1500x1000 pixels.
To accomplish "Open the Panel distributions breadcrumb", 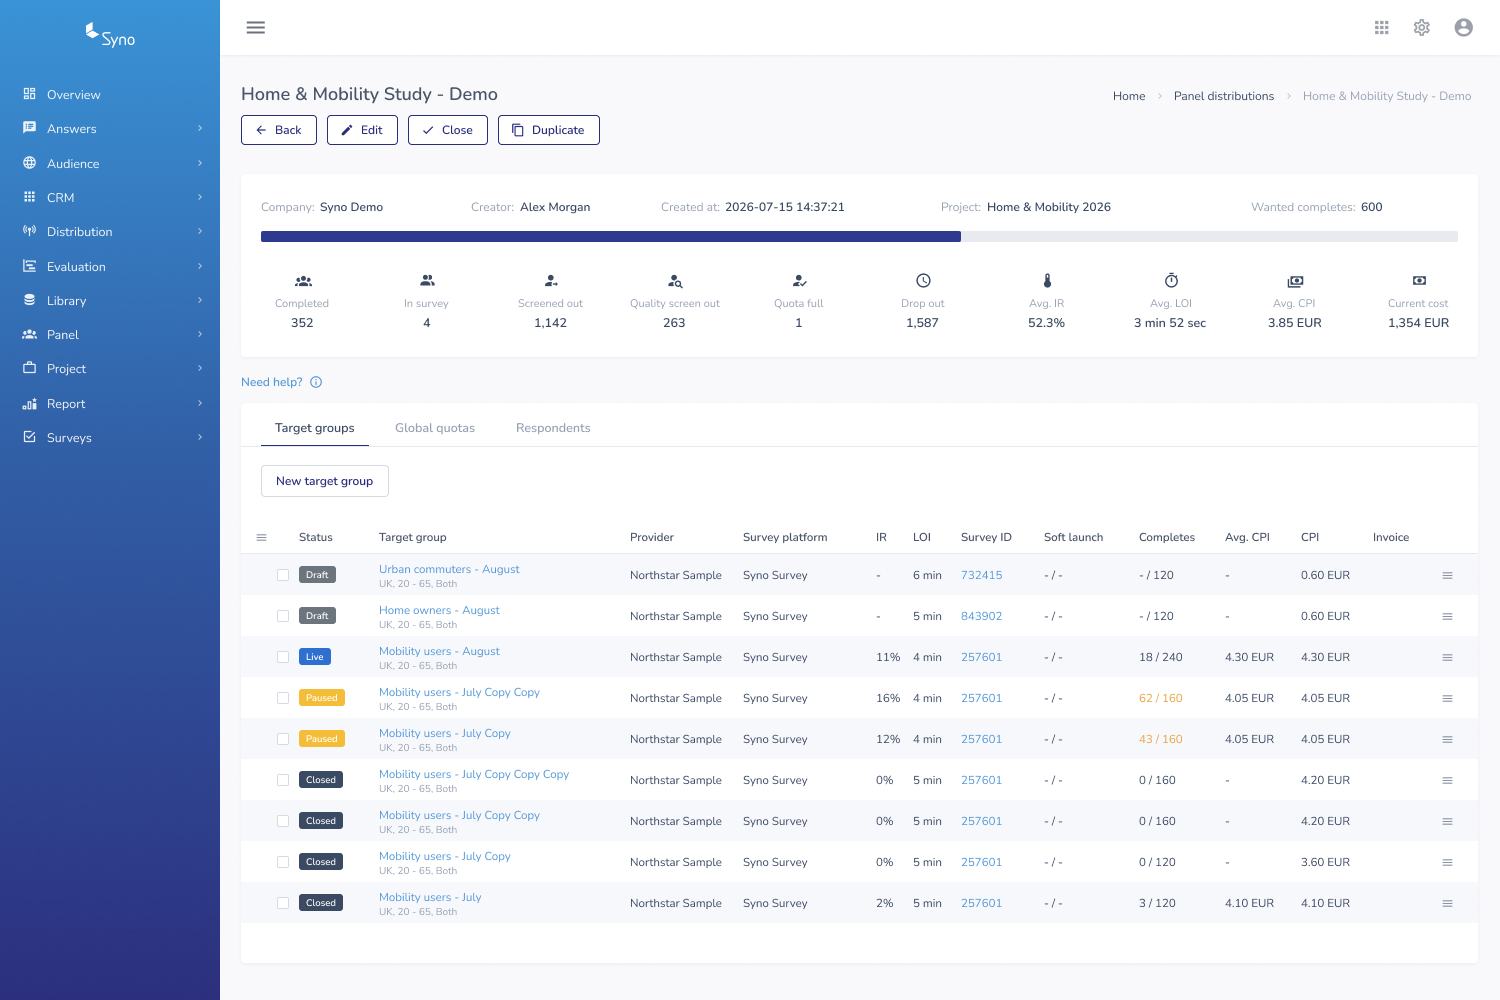I will pyautogui.click(x=1224, y=96).
